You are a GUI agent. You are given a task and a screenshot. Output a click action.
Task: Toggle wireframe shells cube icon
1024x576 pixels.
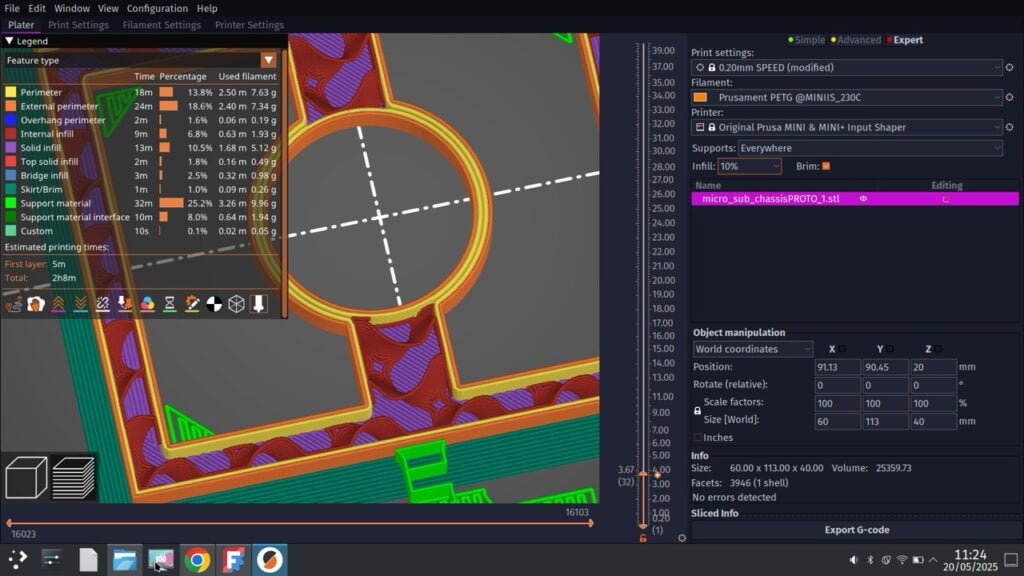coord(236,303)
